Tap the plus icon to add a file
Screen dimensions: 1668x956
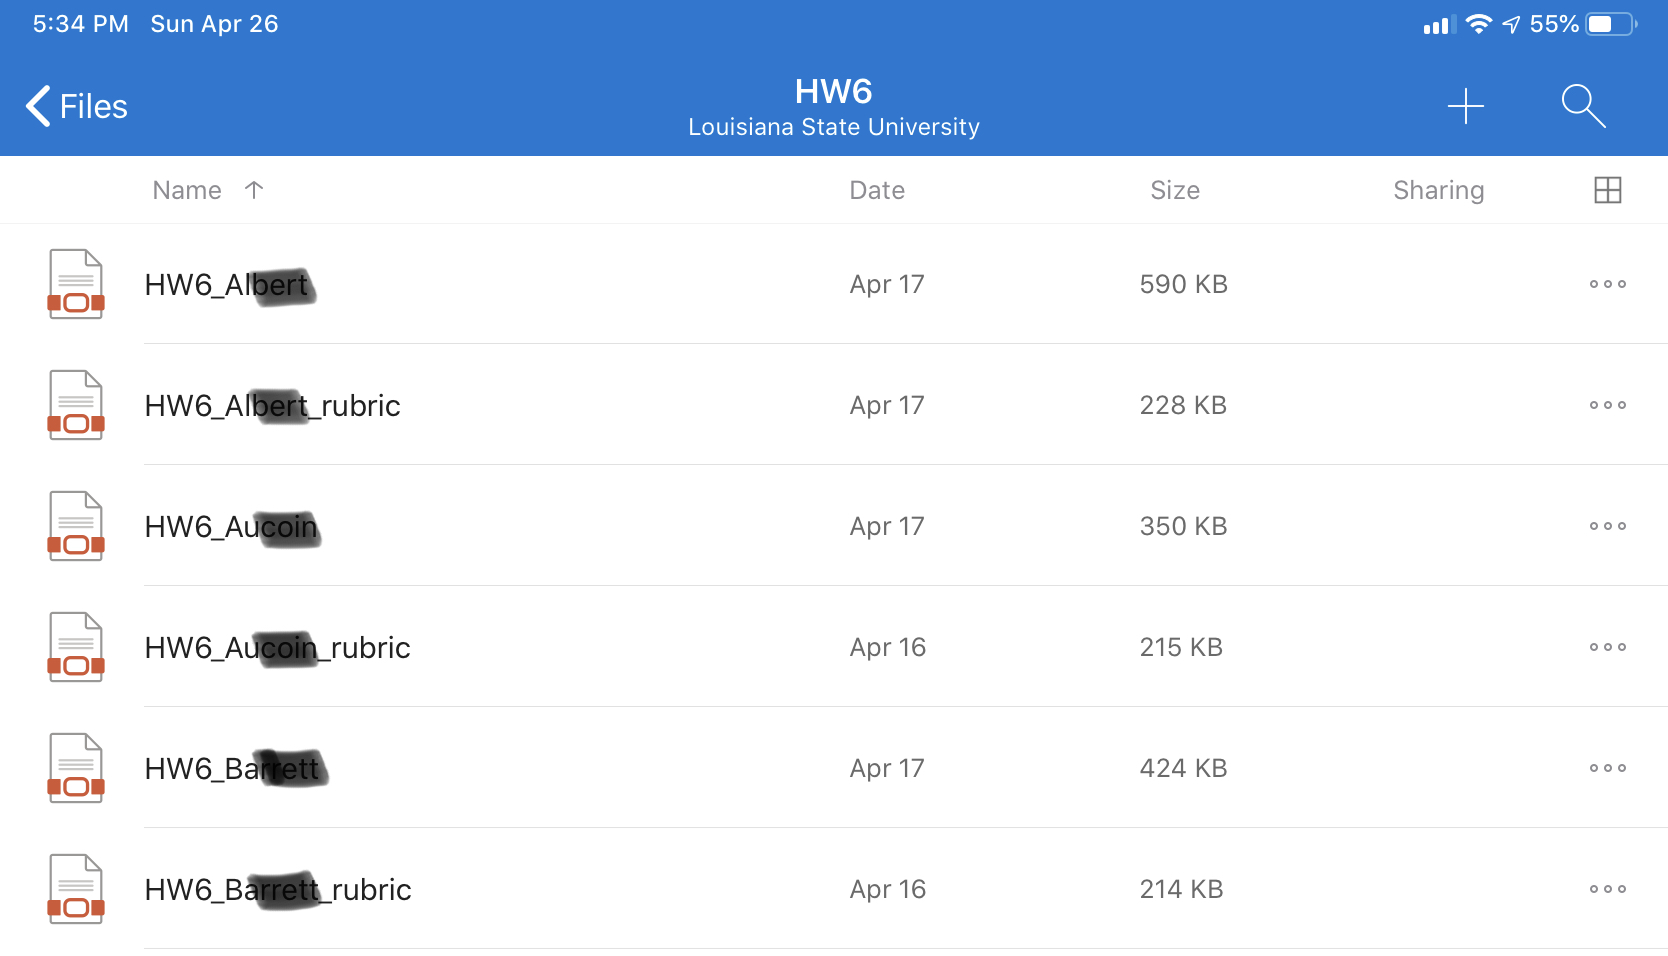[1466, 106]
